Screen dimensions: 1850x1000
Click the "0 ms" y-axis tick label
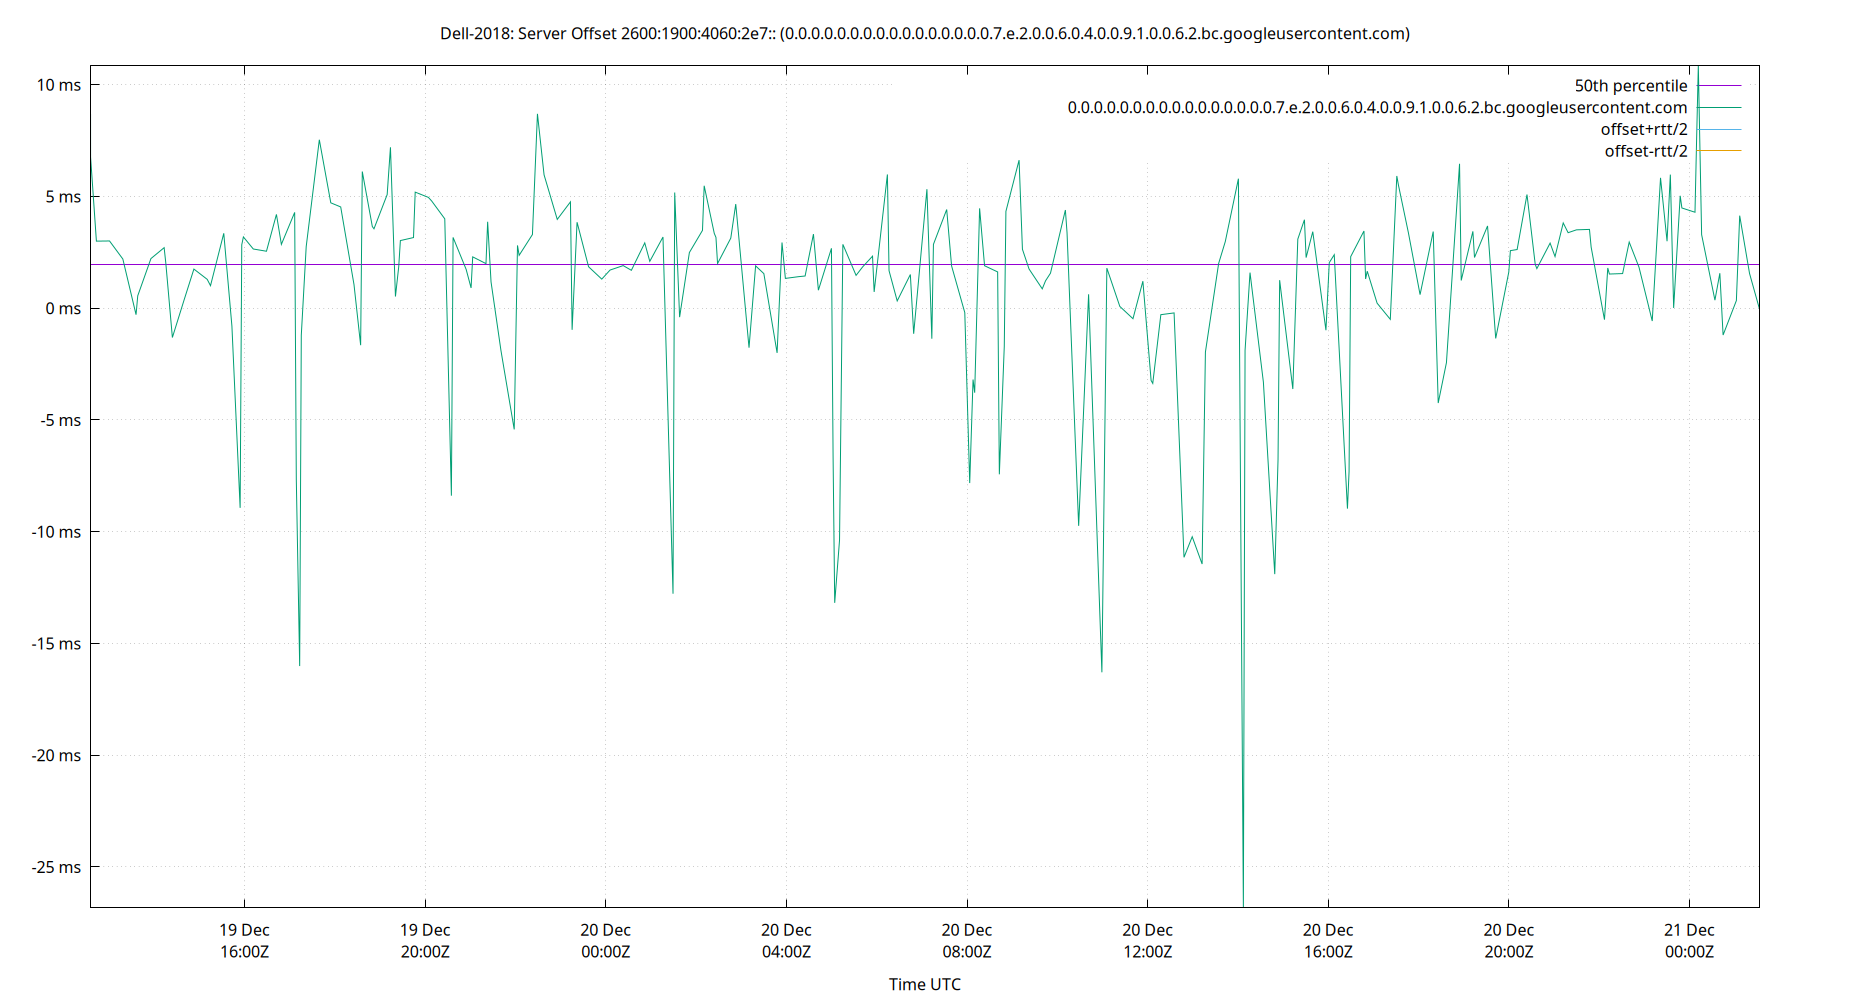coord(62,309)
